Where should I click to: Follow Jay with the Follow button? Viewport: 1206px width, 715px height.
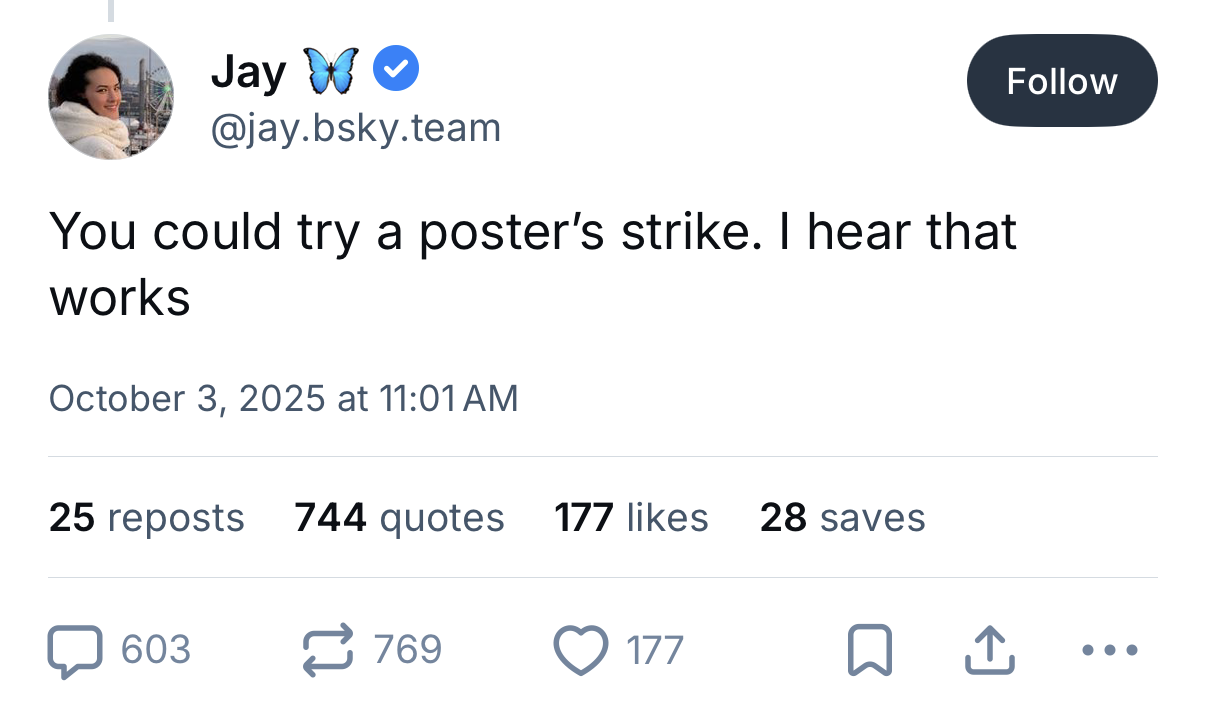click(x=1061, y=81)
